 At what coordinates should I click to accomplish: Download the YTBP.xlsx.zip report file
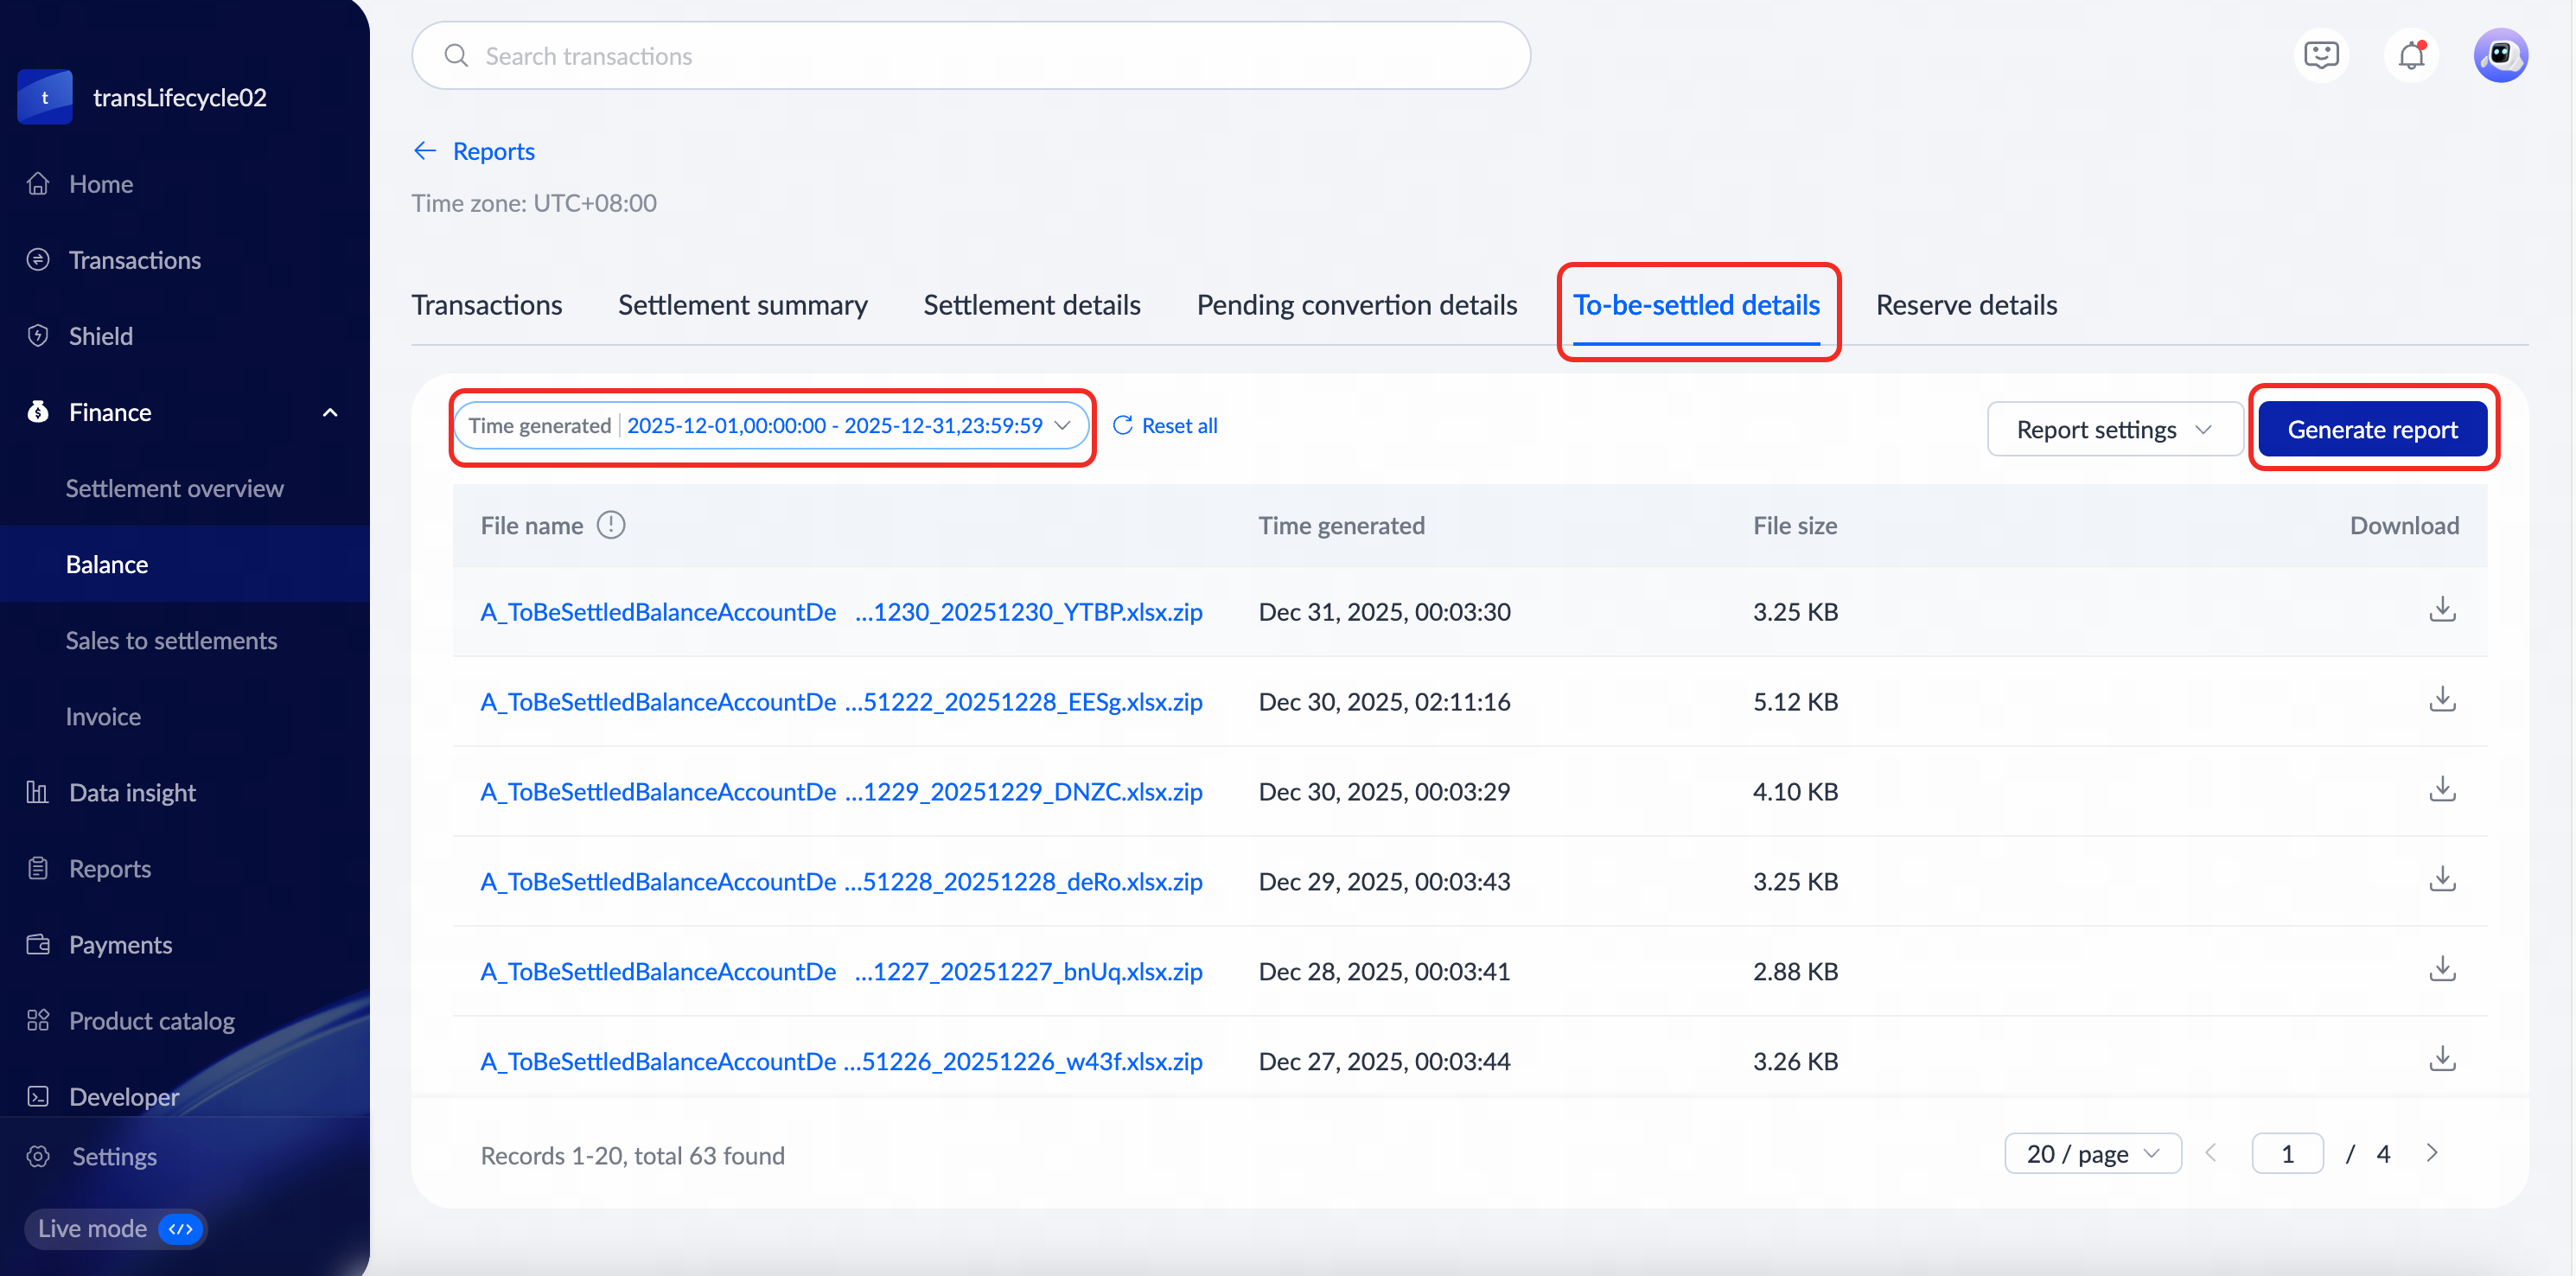pos(2441,609)
